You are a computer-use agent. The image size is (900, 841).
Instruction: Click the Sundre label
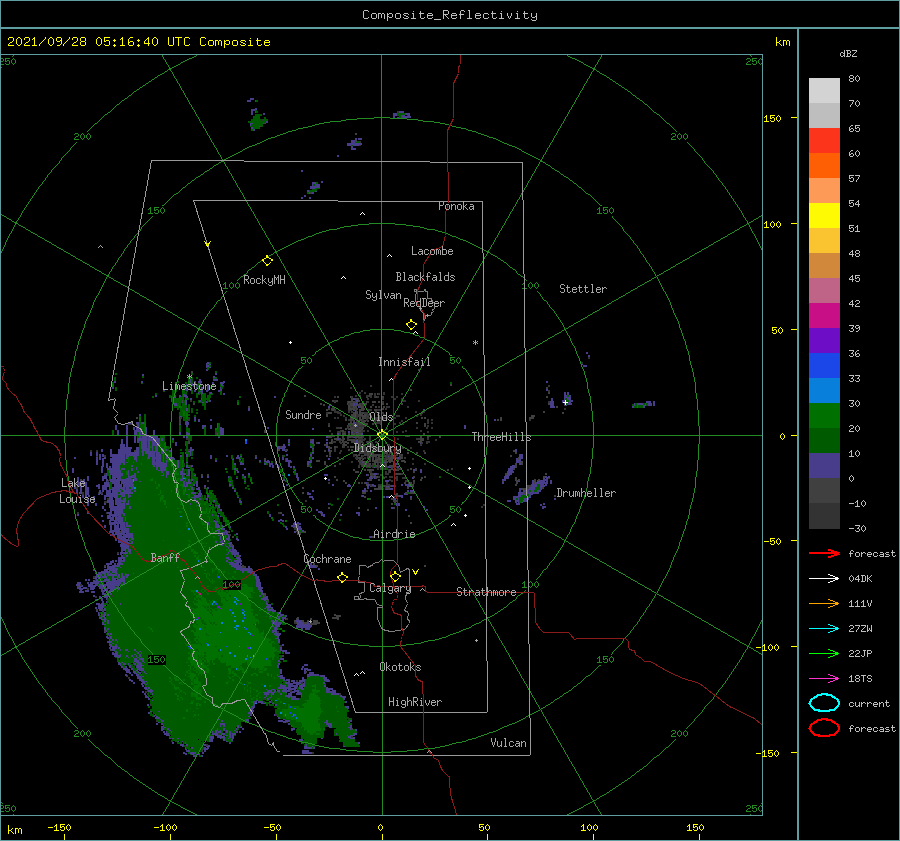tap(303, 414)
